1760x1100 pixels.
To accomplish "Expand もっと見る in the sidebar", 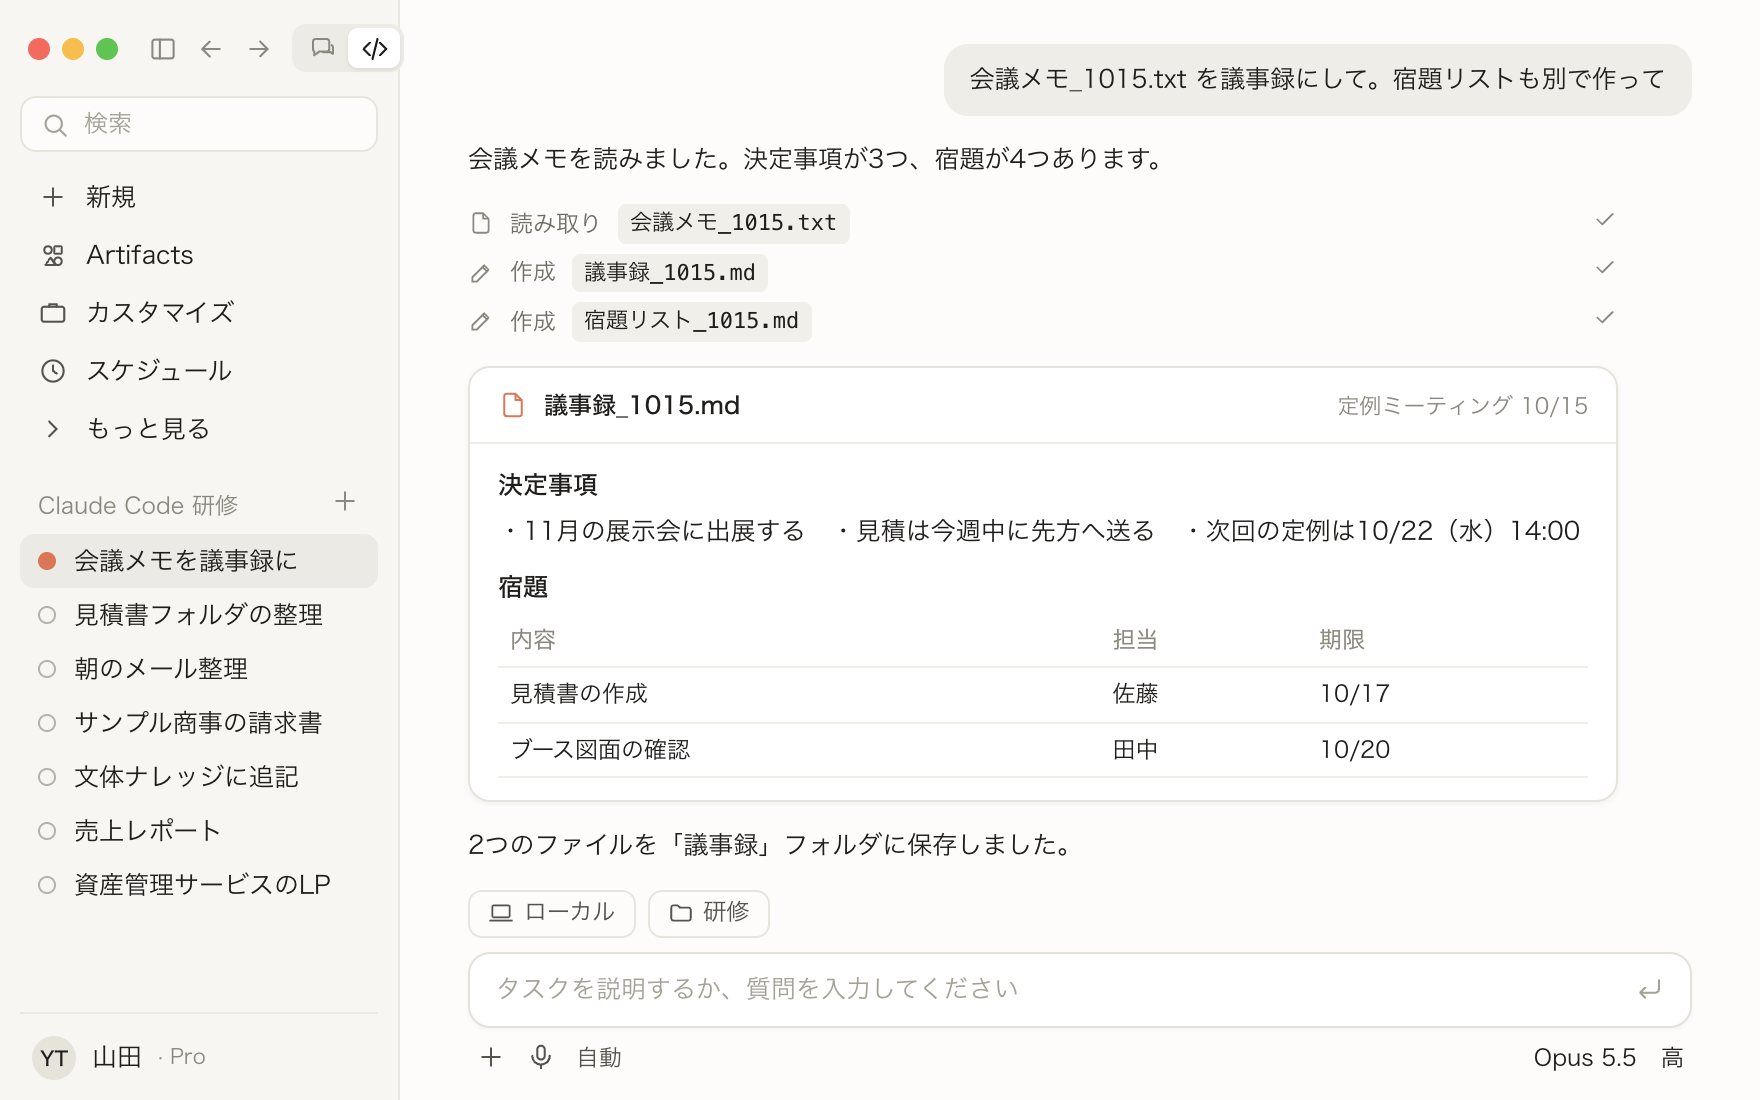I will tap(199, 429).
